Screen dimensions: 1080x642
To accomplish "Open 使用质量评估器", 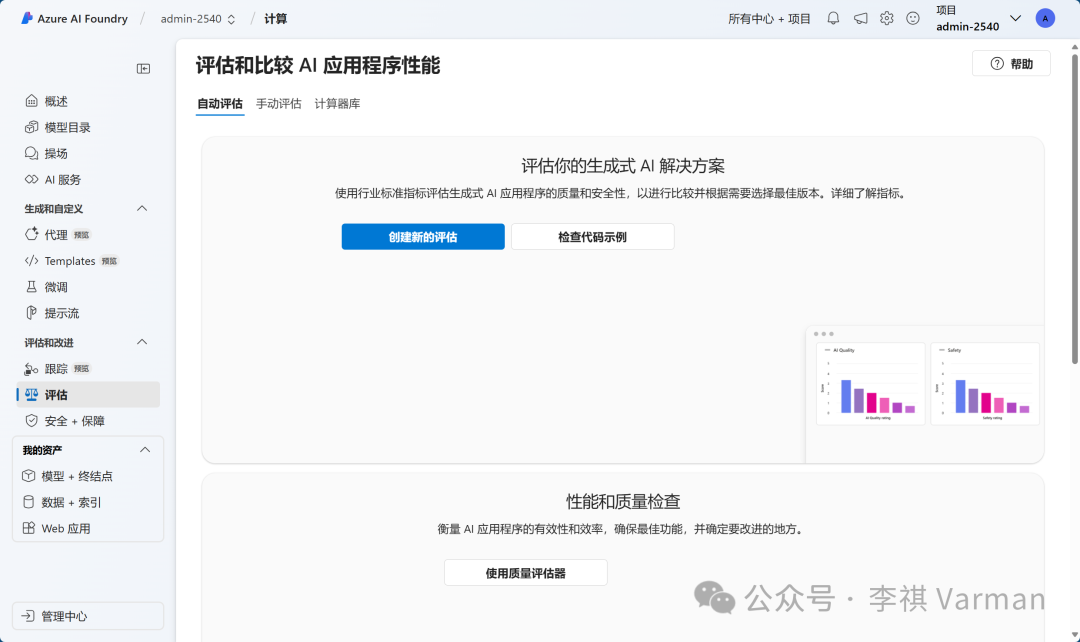I will (x=525, y=572).
